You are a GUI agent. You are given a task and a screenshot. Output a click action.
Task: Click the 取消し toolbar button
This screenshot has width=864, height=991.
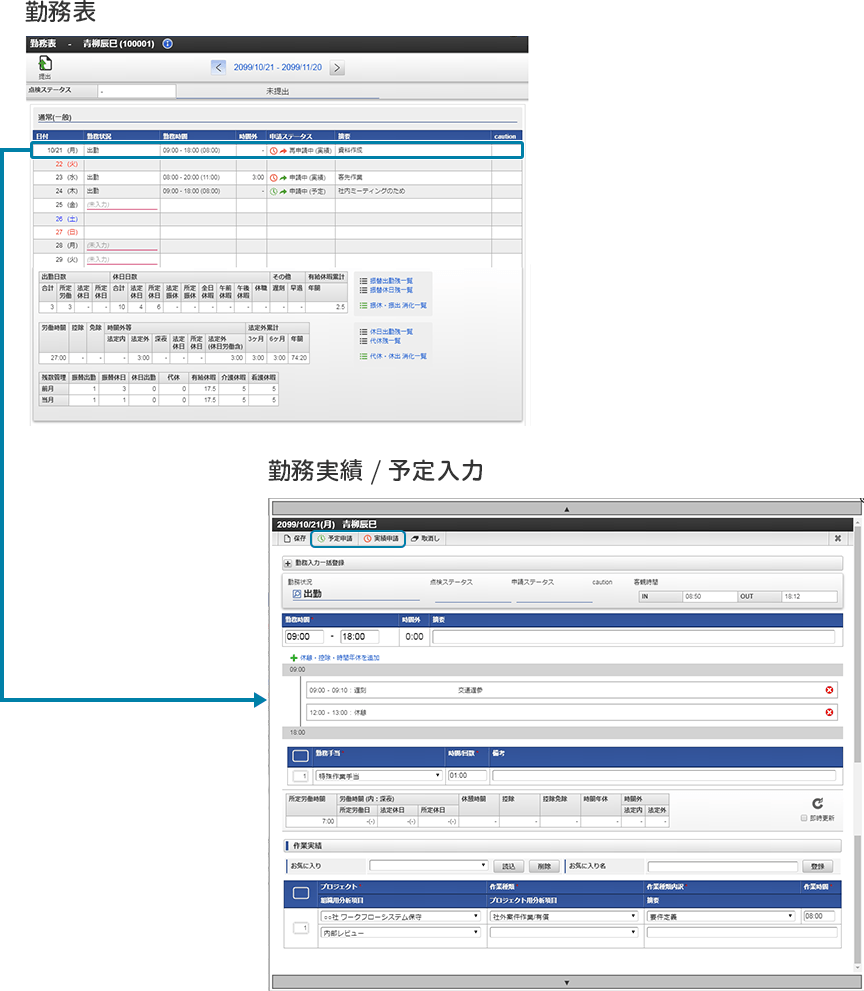point(425,538)
